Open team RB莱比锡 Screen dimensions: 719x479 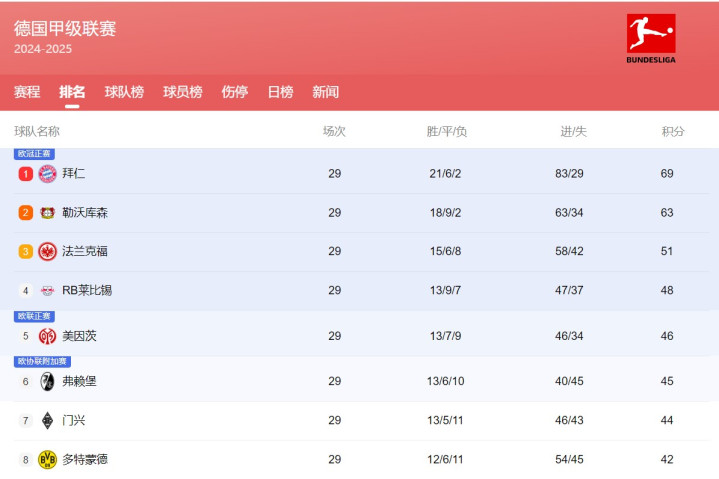[x=87, y=290]
